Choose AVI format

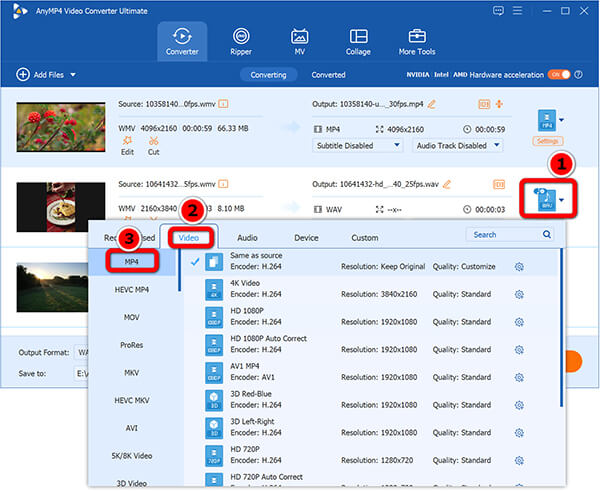[131, 428]
